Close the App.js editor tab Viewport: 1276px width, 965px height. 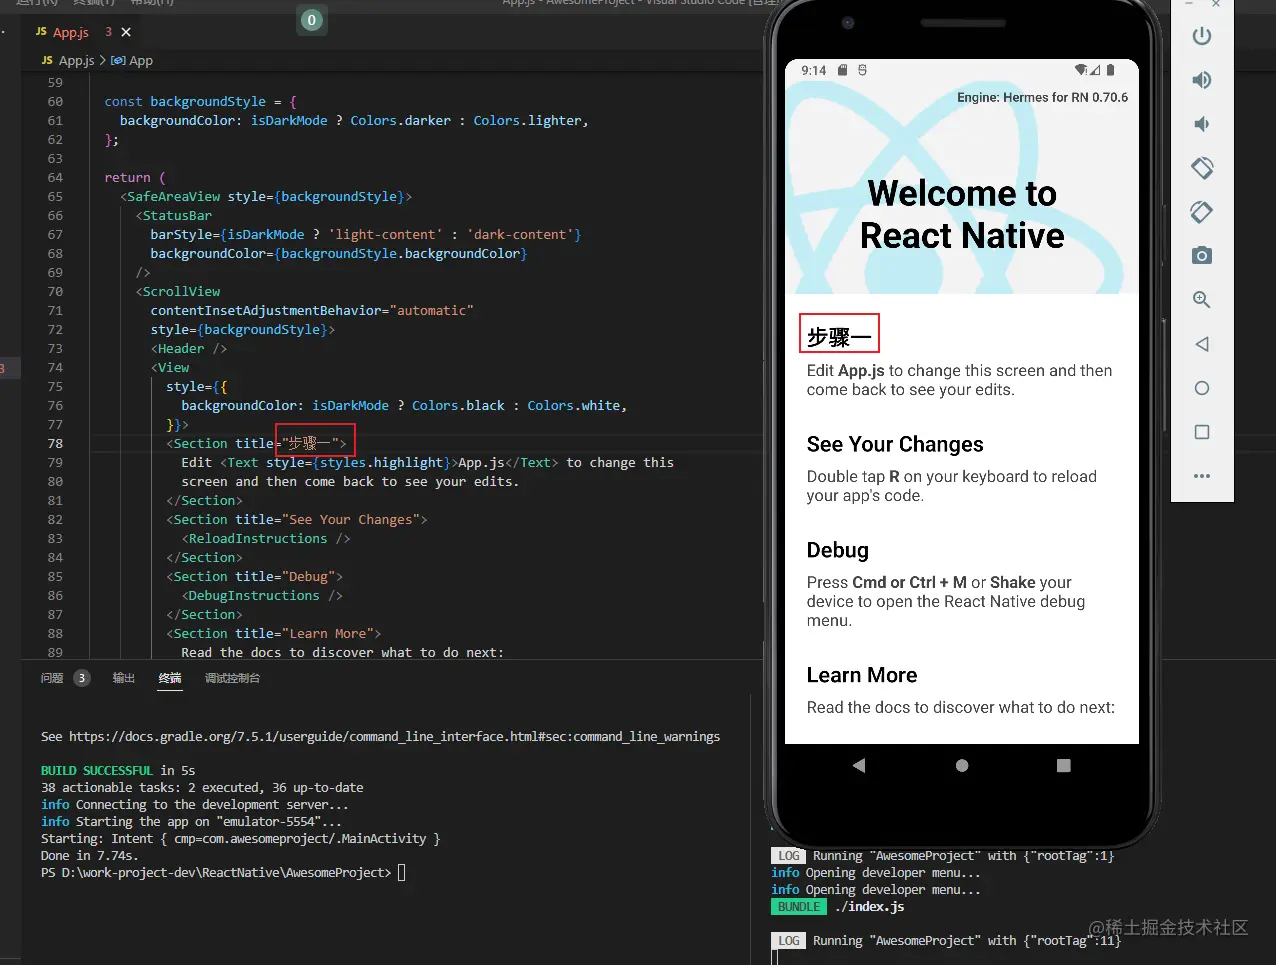pyautogui.click(x=126, y=32)
